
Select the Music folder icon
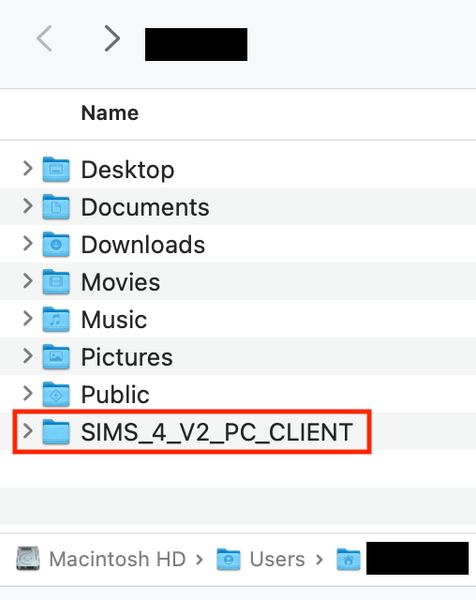tap(56, 319)
